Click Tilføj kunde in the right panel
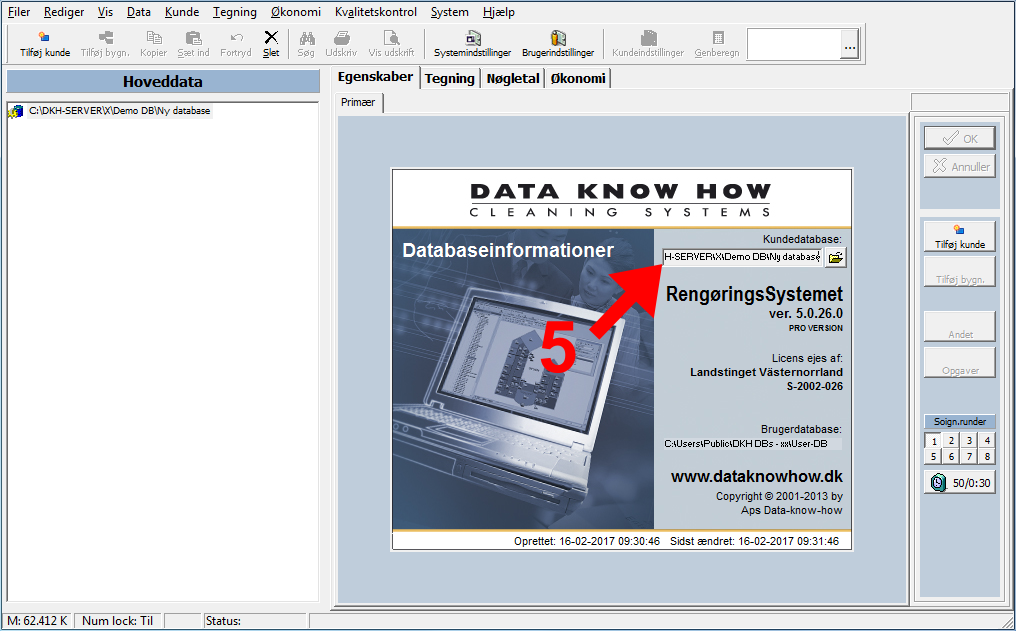 [960, 236]
